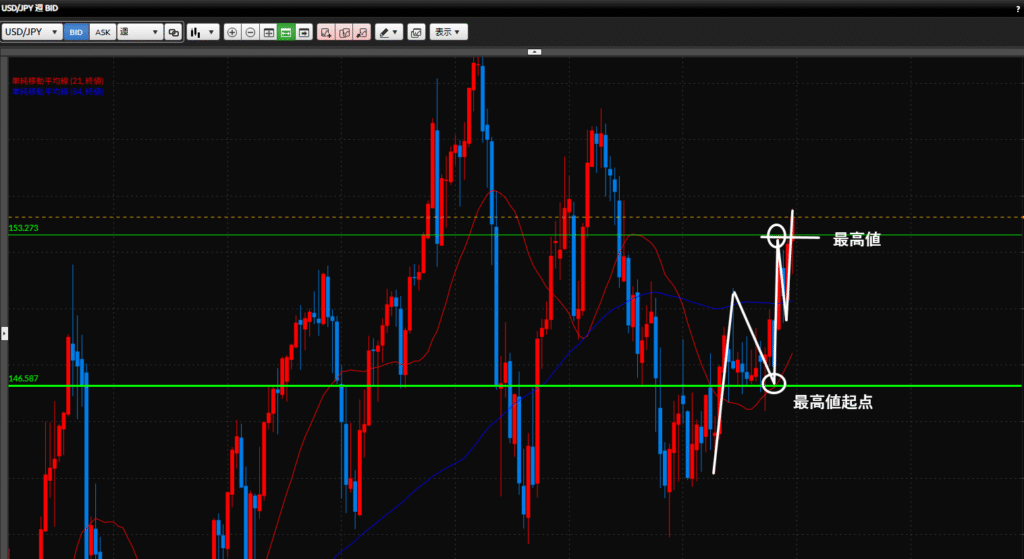The image size is (1024, 559).
Task: Click the help question mark icon
Action: (1015, 8)
